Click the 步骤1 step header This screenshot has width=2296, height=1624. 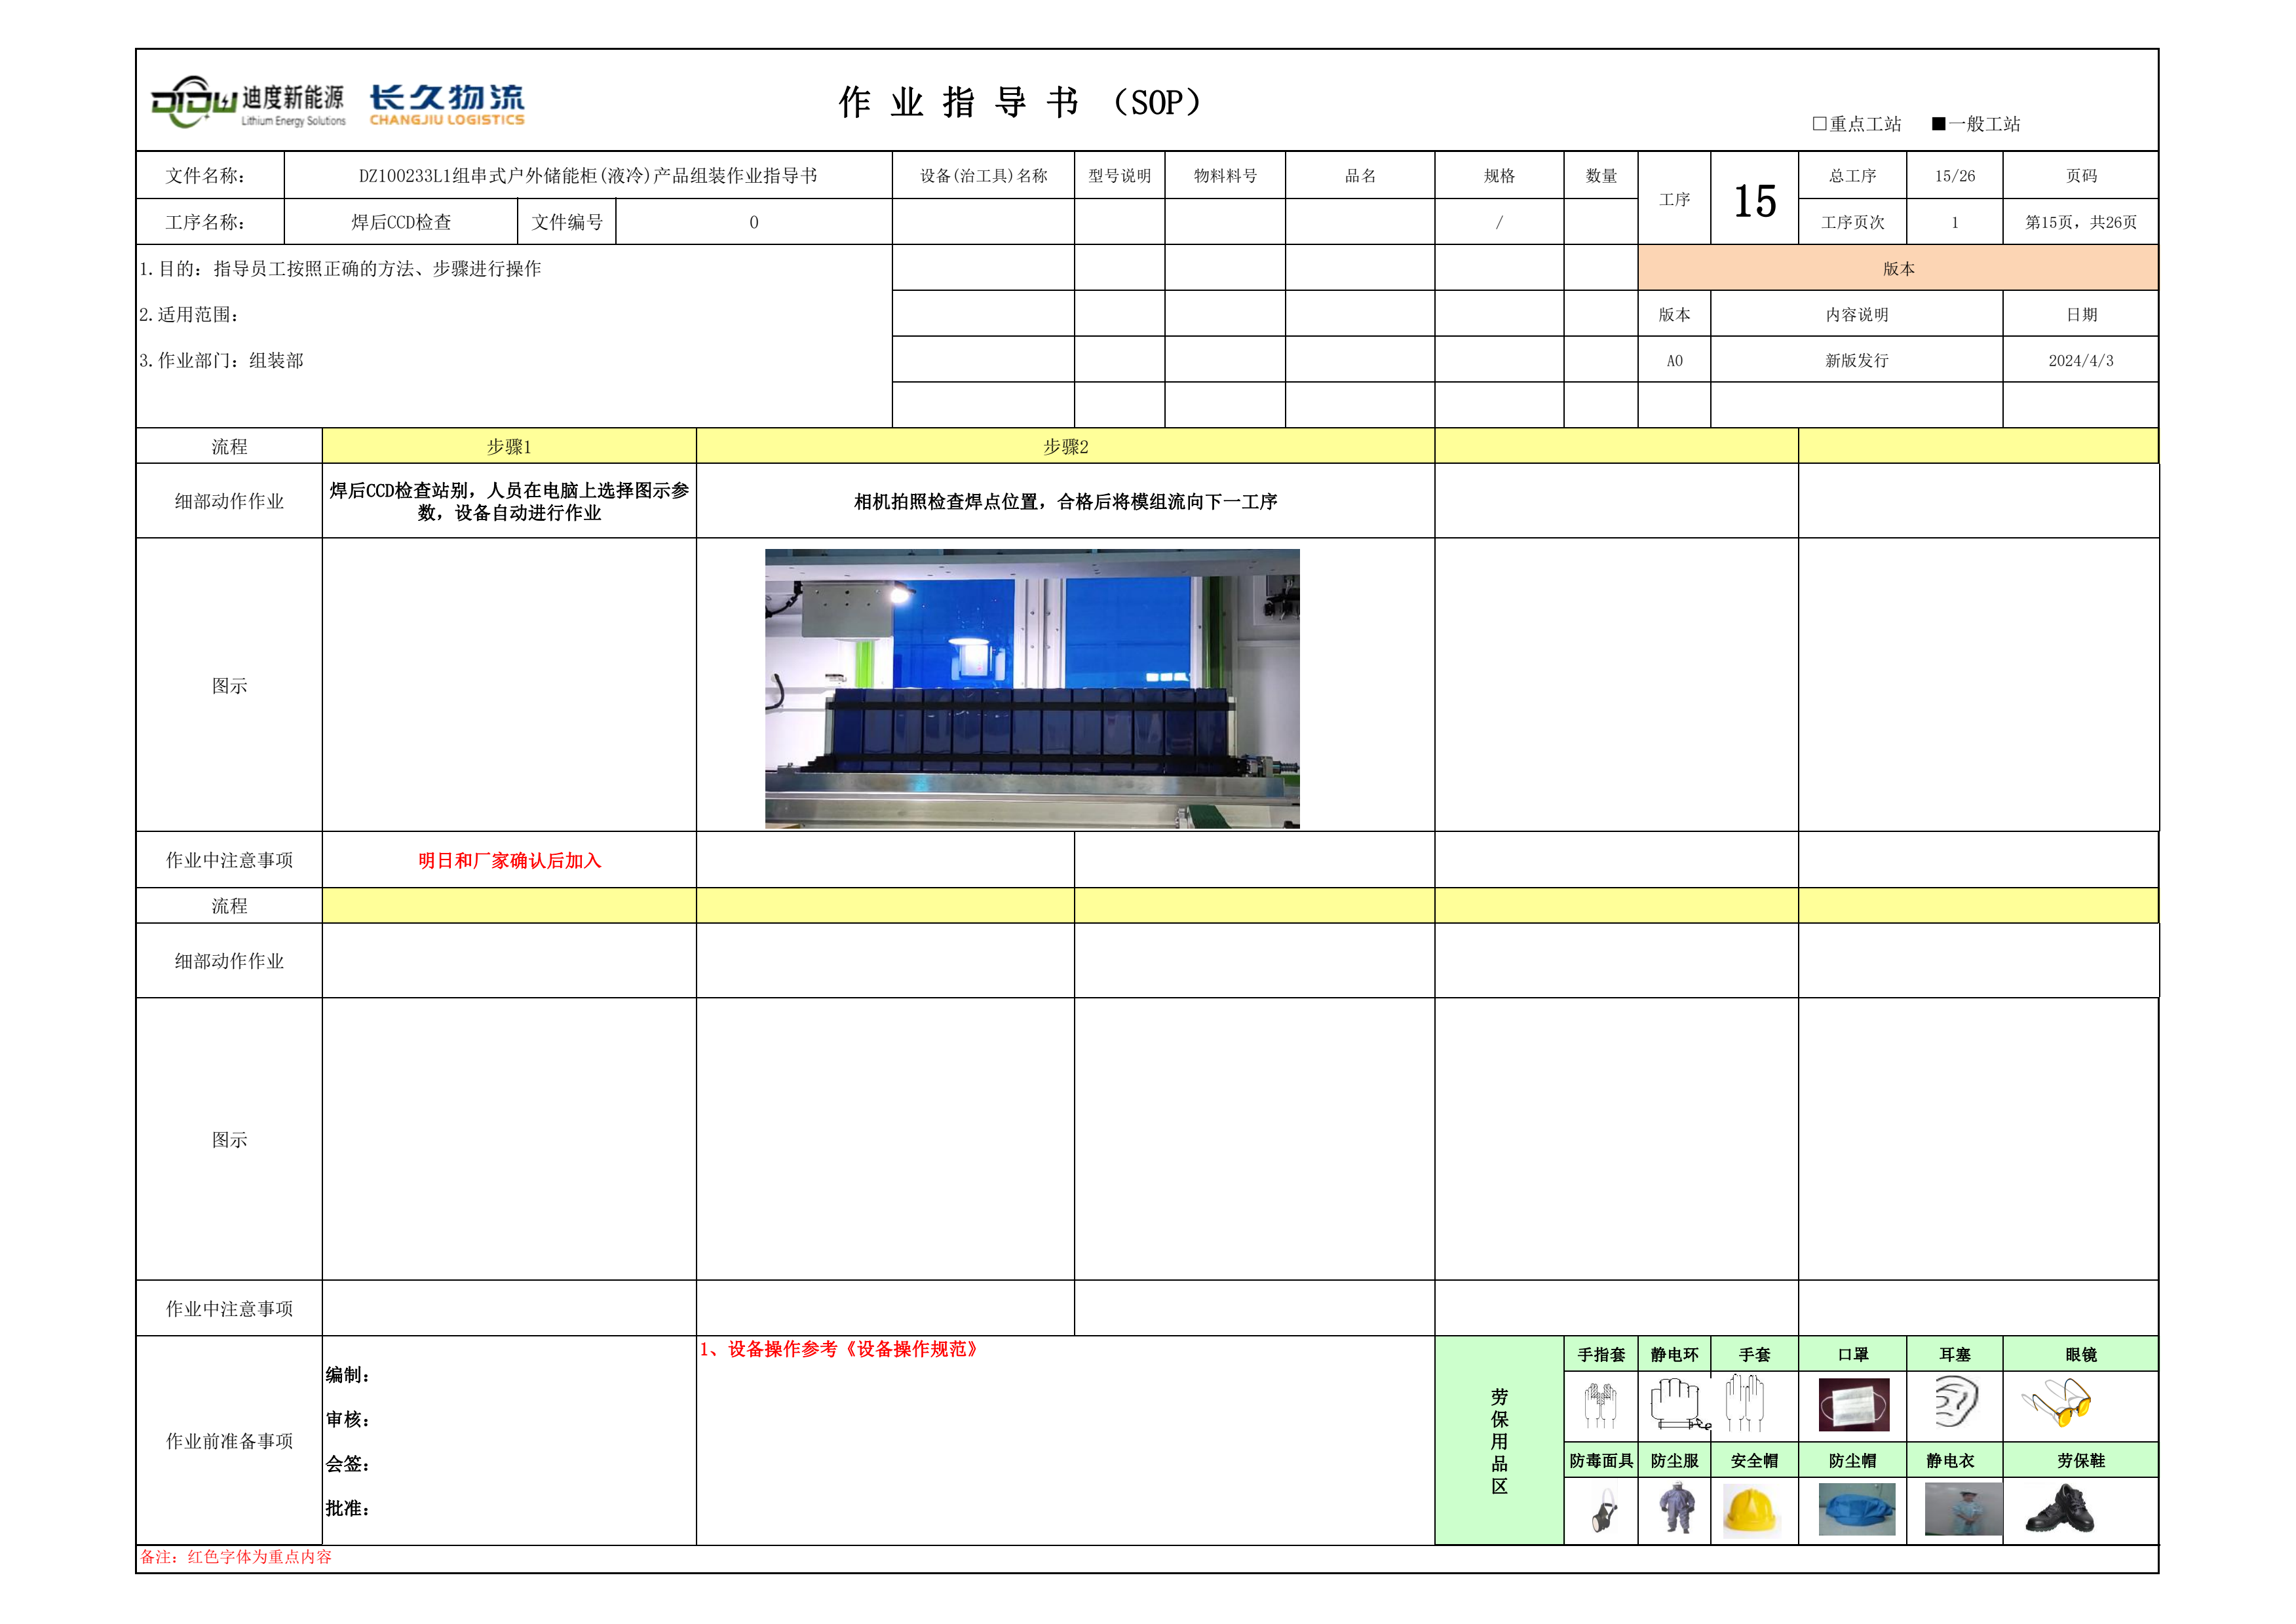(508, 447)
